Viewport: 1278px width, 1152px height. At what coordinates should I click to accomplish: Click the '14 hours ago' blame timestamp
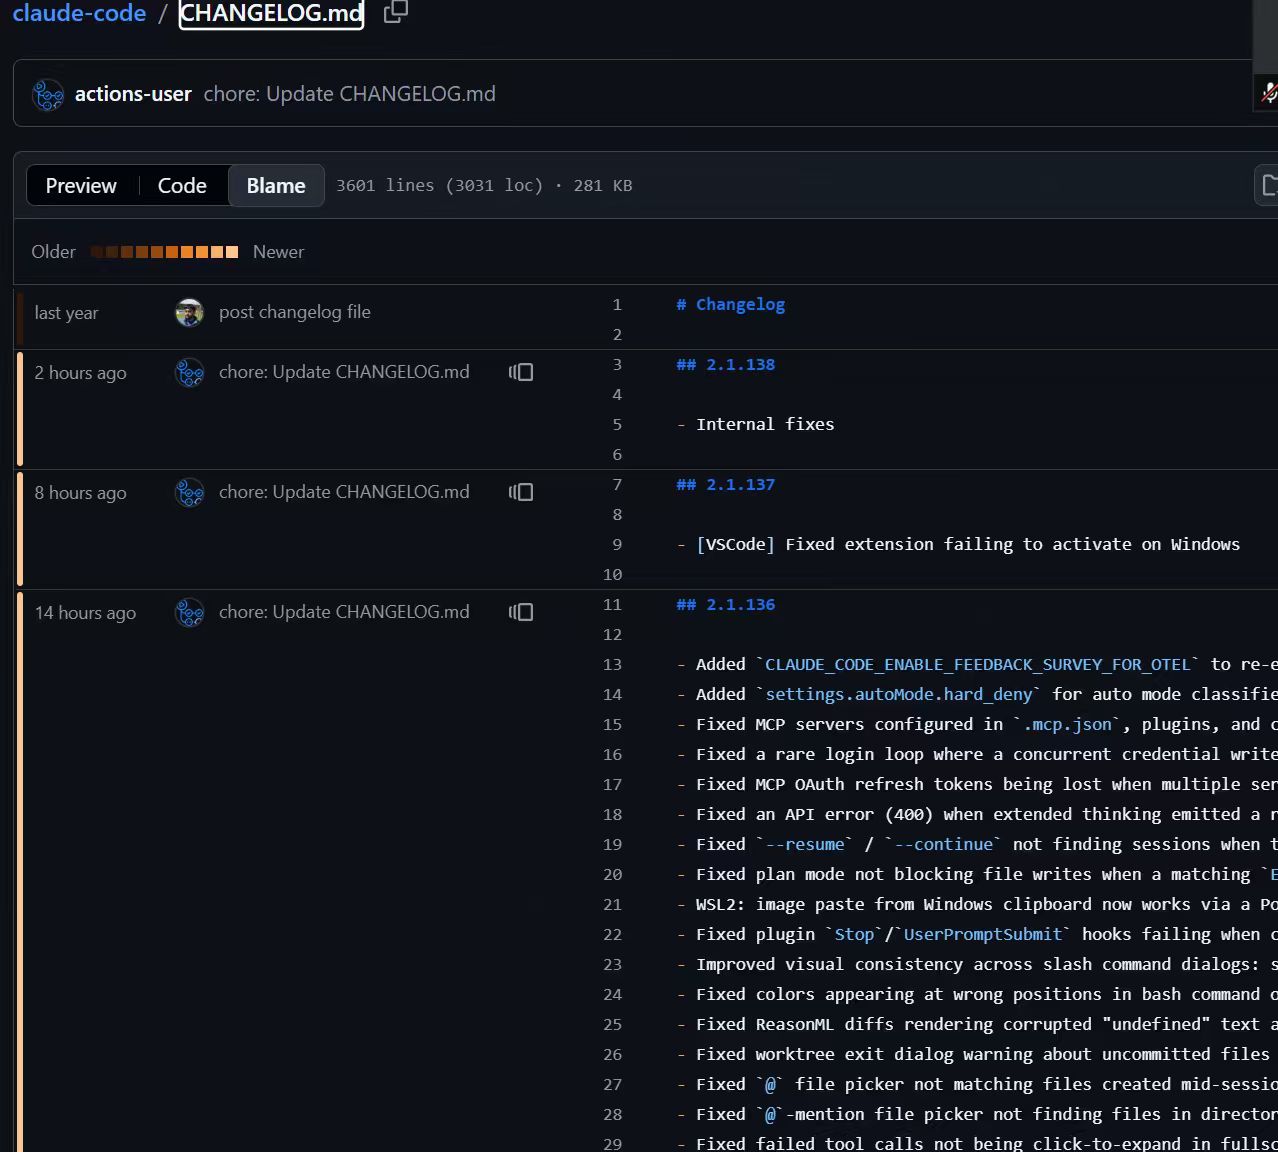point(85,613)
